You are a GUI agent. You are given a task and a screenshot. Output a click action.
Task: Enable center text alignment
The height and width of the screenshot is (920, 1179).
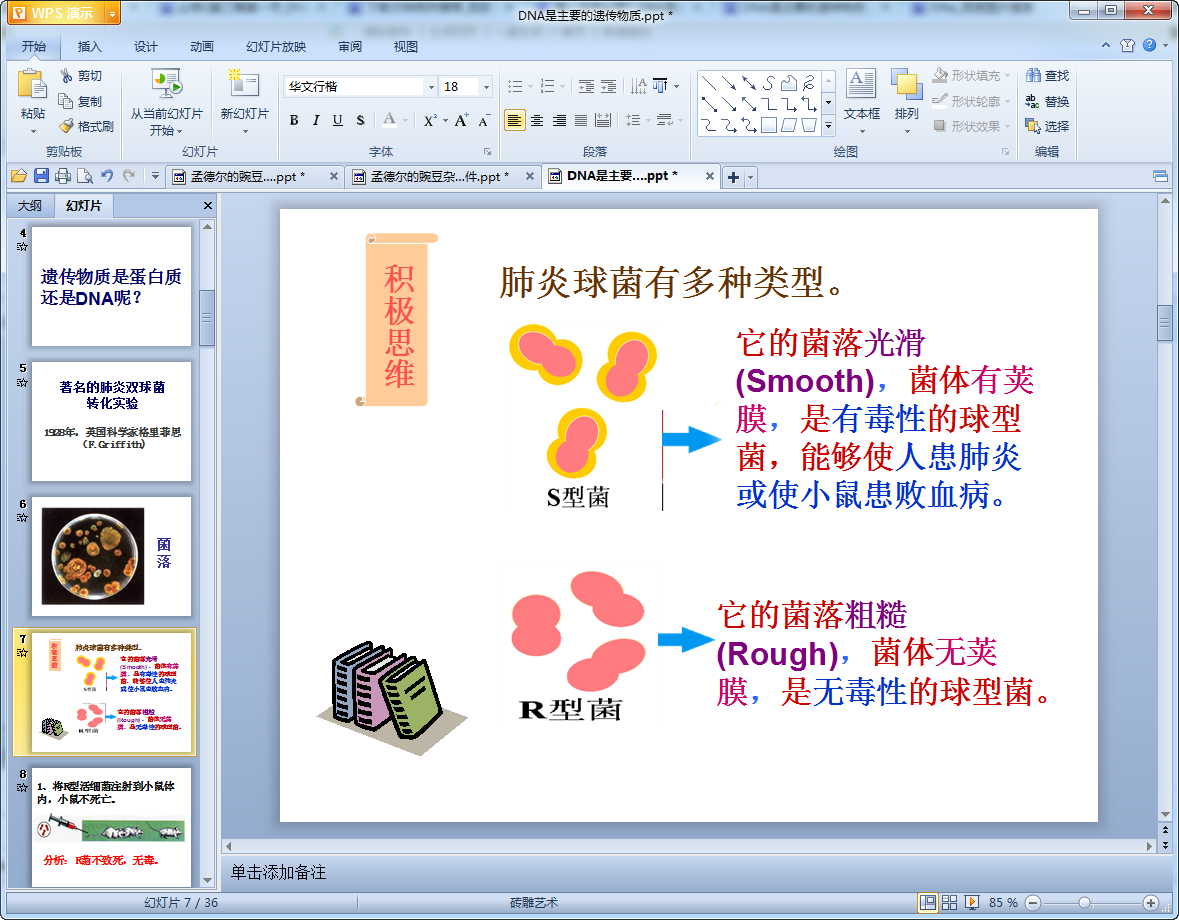pyautogui.click(x=537, y=120)
